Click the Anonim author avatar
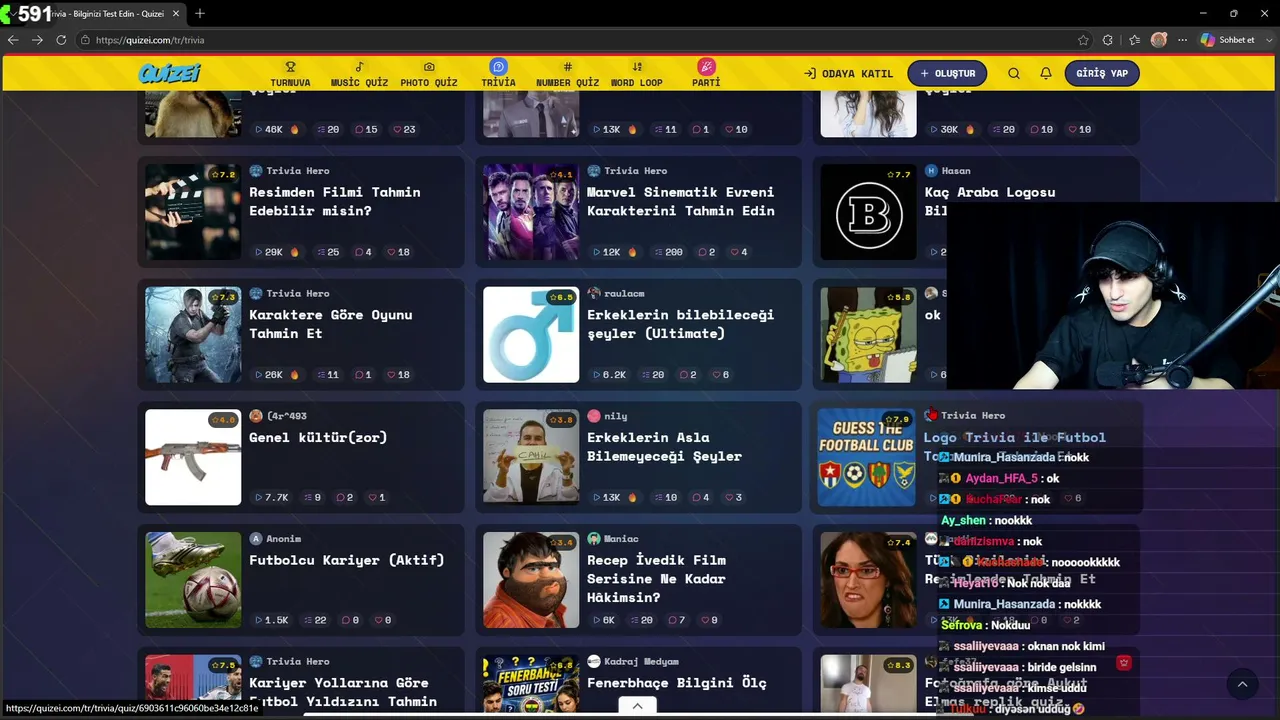Viewport: 1280px width, 720px height. pyautogui.click(x=256, y=539)
